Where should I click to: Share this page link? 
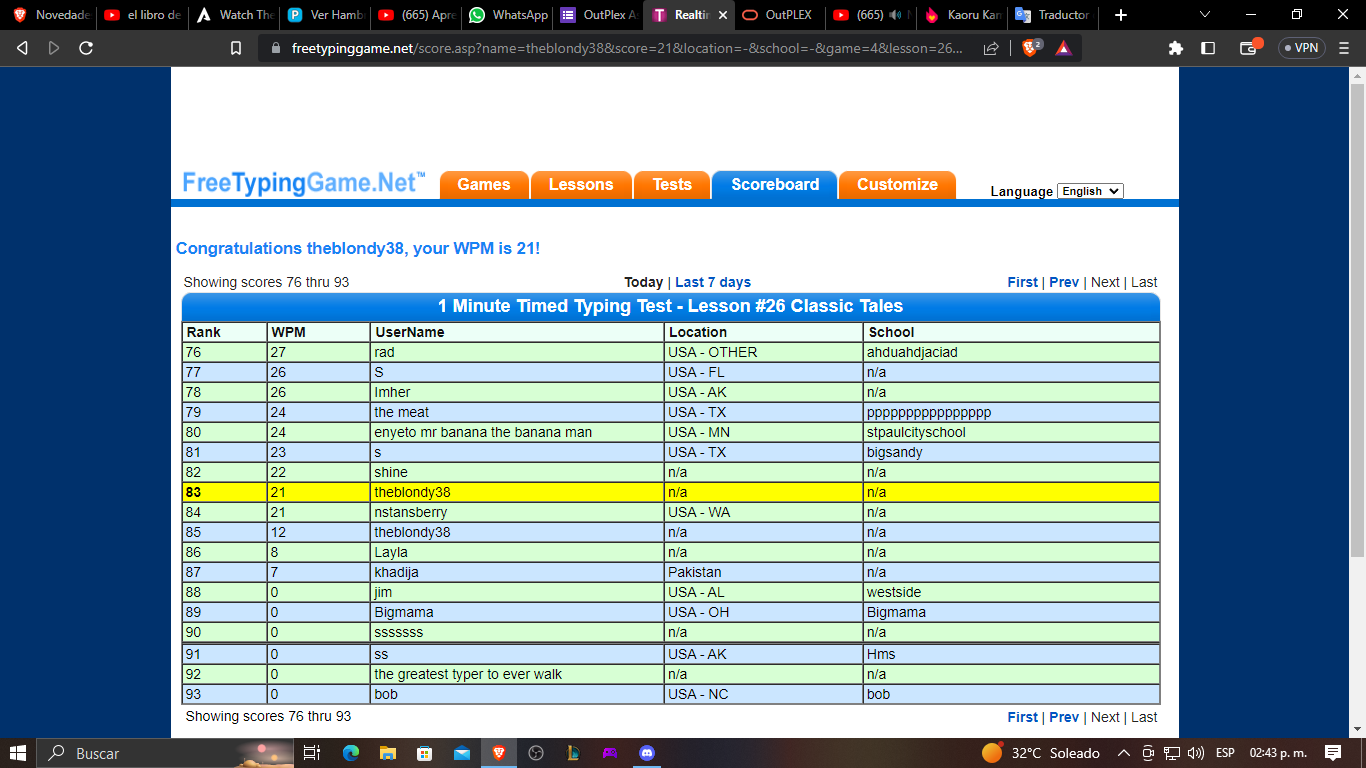pyautogui.click(x=991, y=48)
